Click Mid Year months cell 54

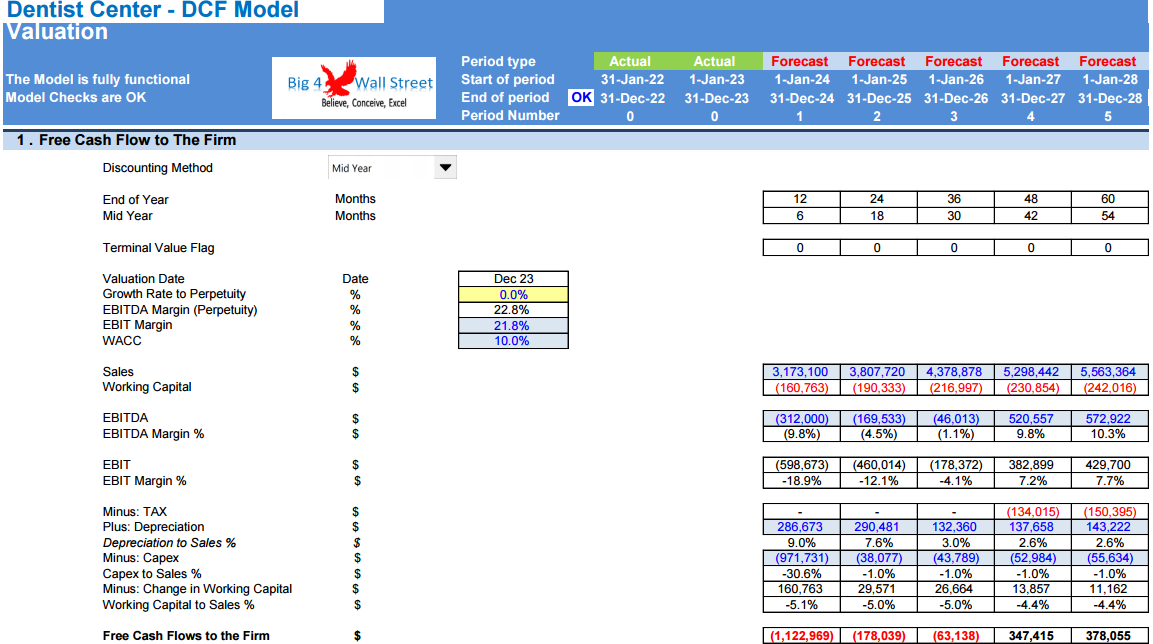[x=1110, y=215]
